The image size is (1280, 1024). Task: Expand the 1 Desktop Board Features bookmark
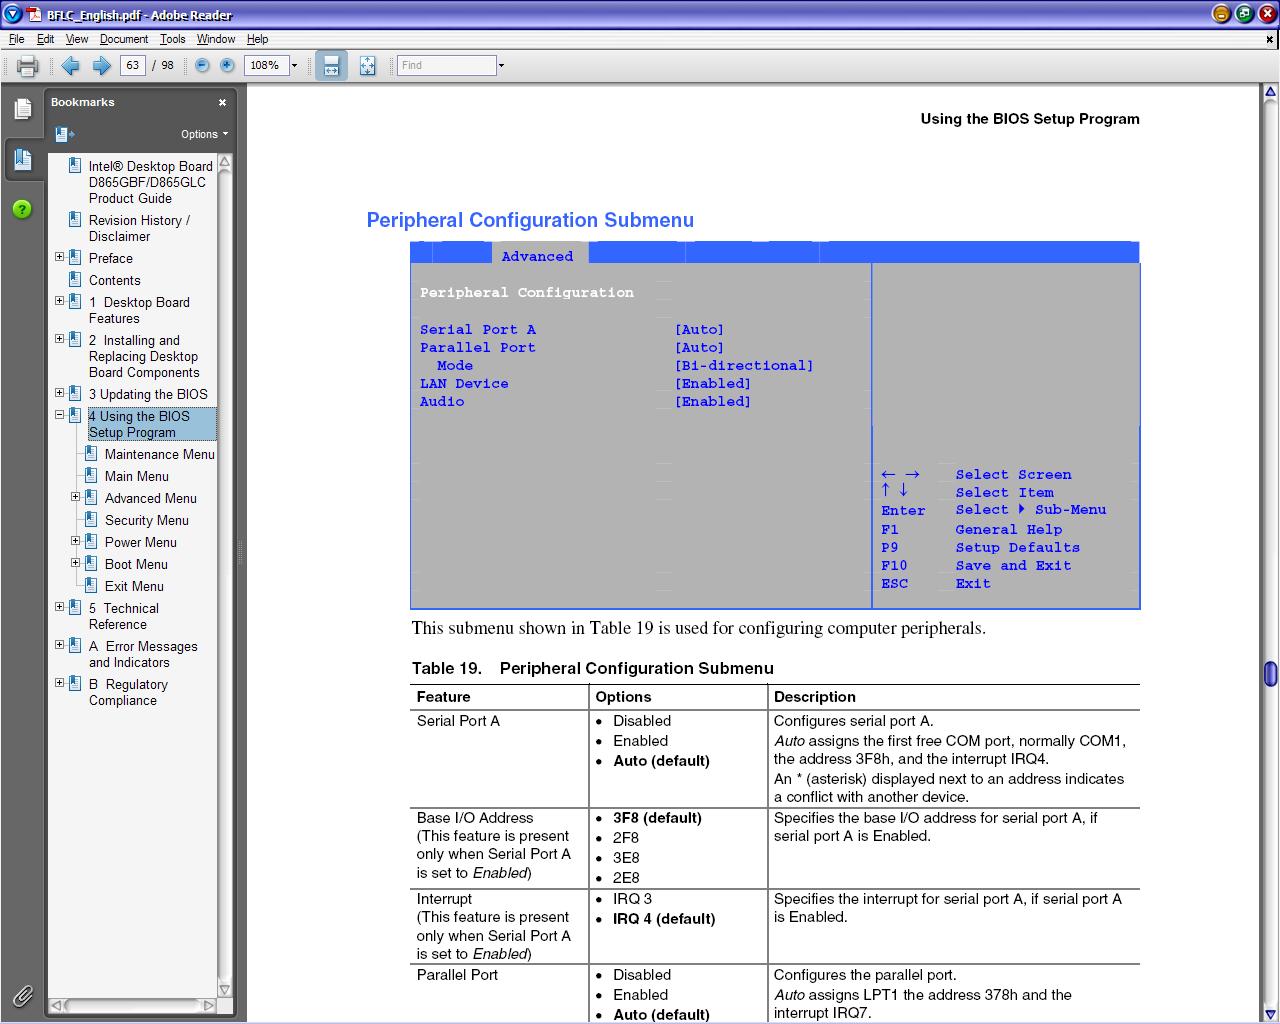[59, 301]
